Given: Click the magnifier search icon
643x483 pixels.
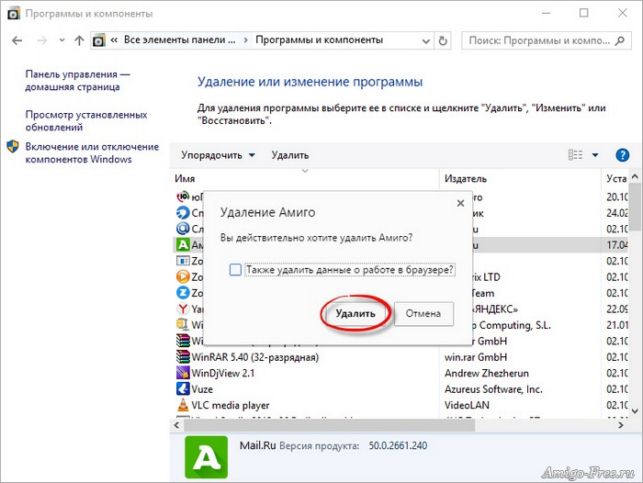Looking at the screenshot, I should pyautogui.click(x=620, y=41).
